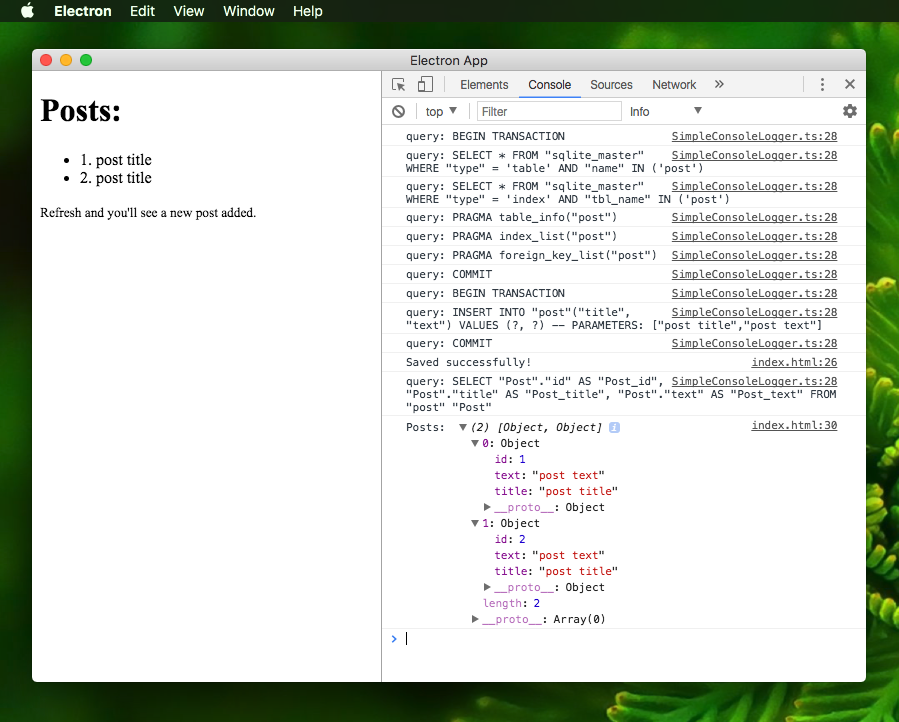Open the three-dot DevTools customization menu
The width and height of the screenshot is (899, 722).
(823, 84)
